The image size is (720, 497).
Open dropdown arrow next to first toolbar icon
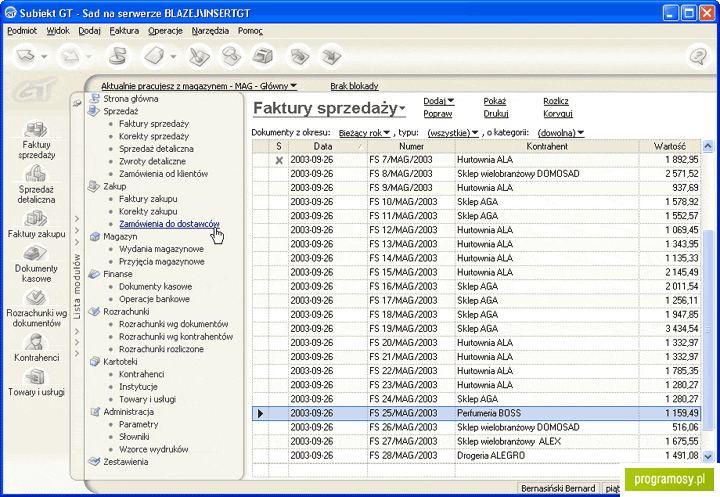(44, 57)
